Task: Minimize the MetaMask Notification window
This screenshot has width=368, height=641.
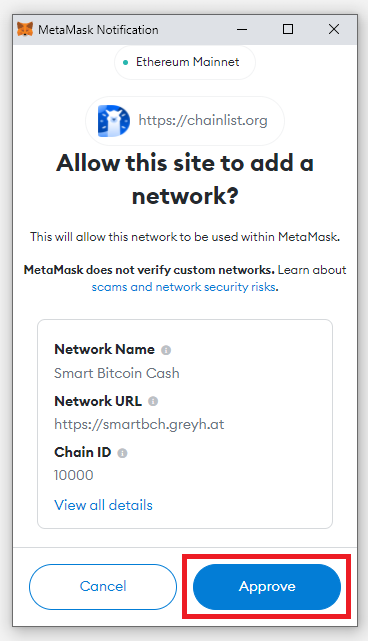Action: pos(242,29)
